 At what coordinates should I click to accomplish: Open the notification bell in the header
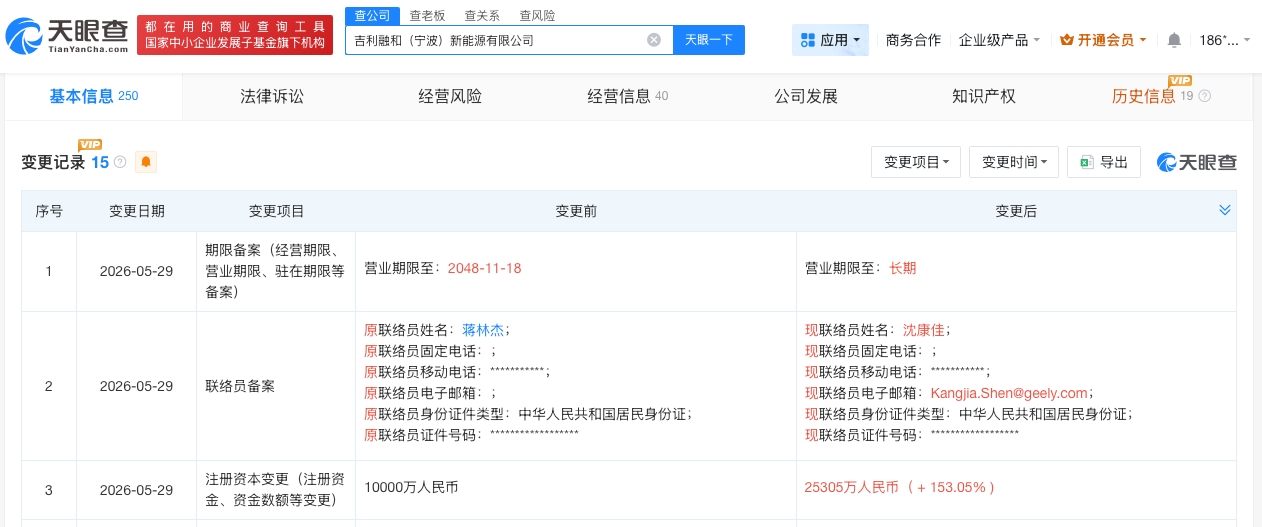tap(1174, 40)
